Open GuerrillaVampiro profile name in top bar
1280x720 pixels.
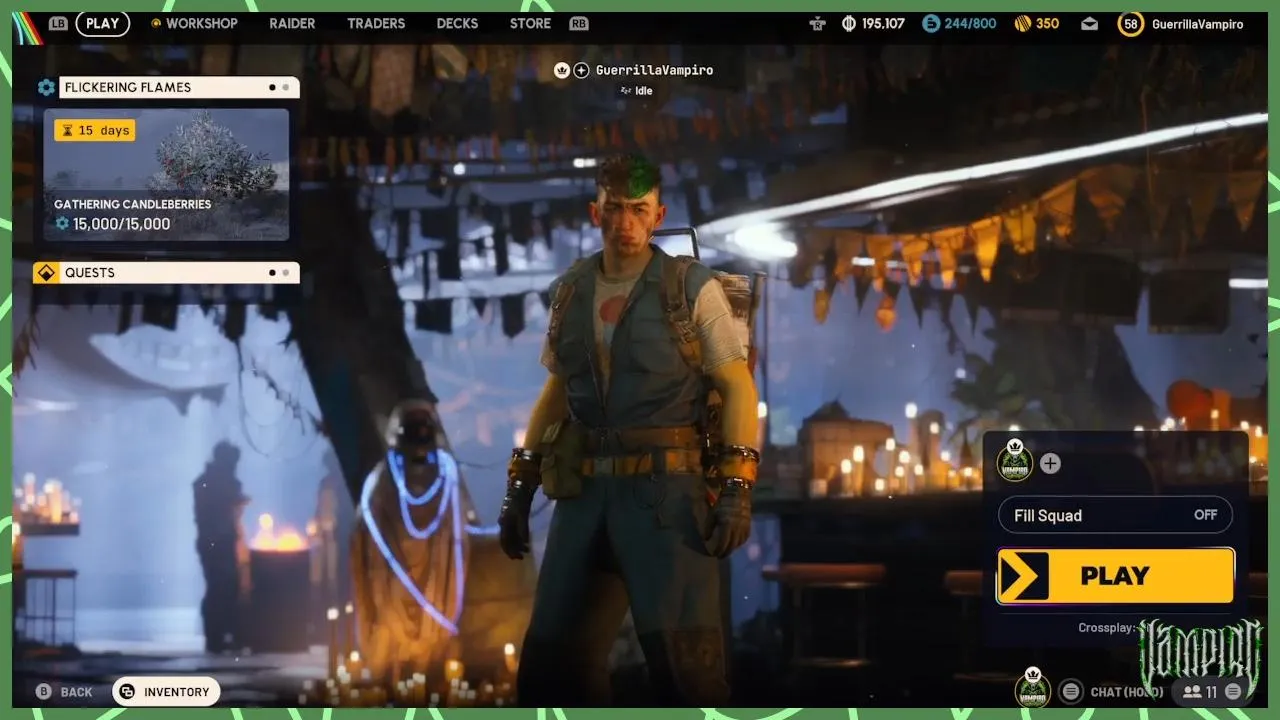coord(1197,24)
